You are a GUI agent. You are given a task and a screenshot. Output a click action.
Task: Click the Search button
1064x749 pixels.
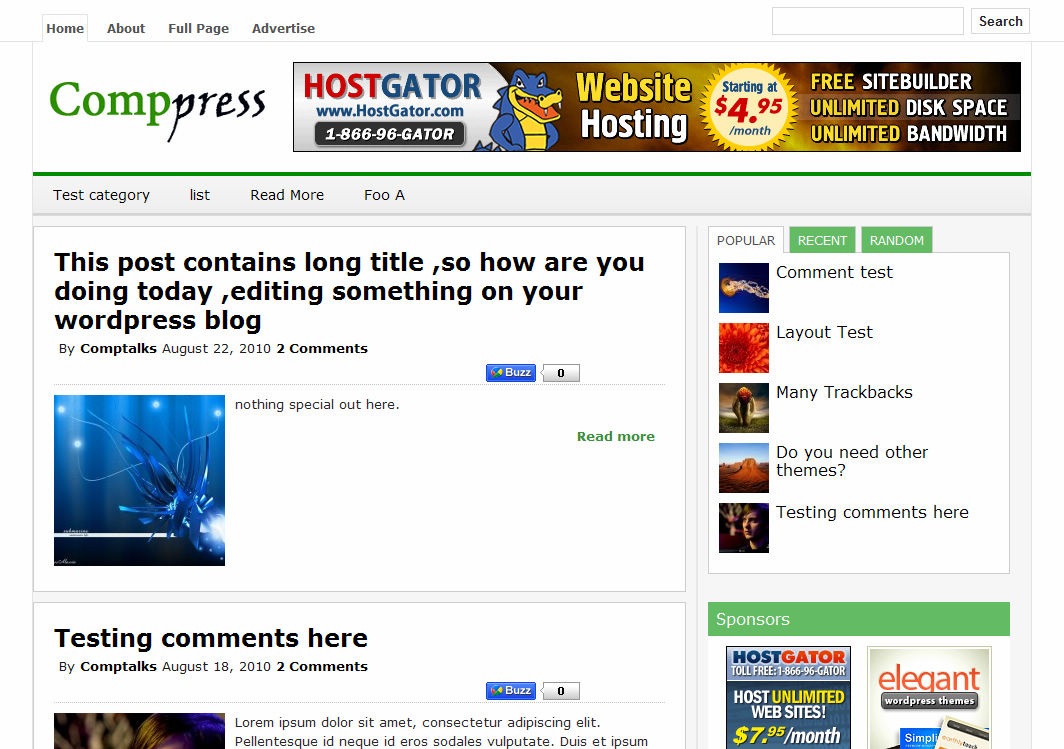[1000, 21]
